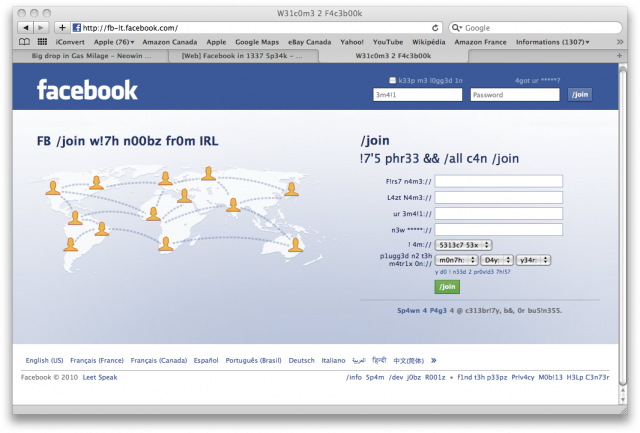Click the facebook logo
Viewport: 640px width, 433px height.
tap(87, 90)
